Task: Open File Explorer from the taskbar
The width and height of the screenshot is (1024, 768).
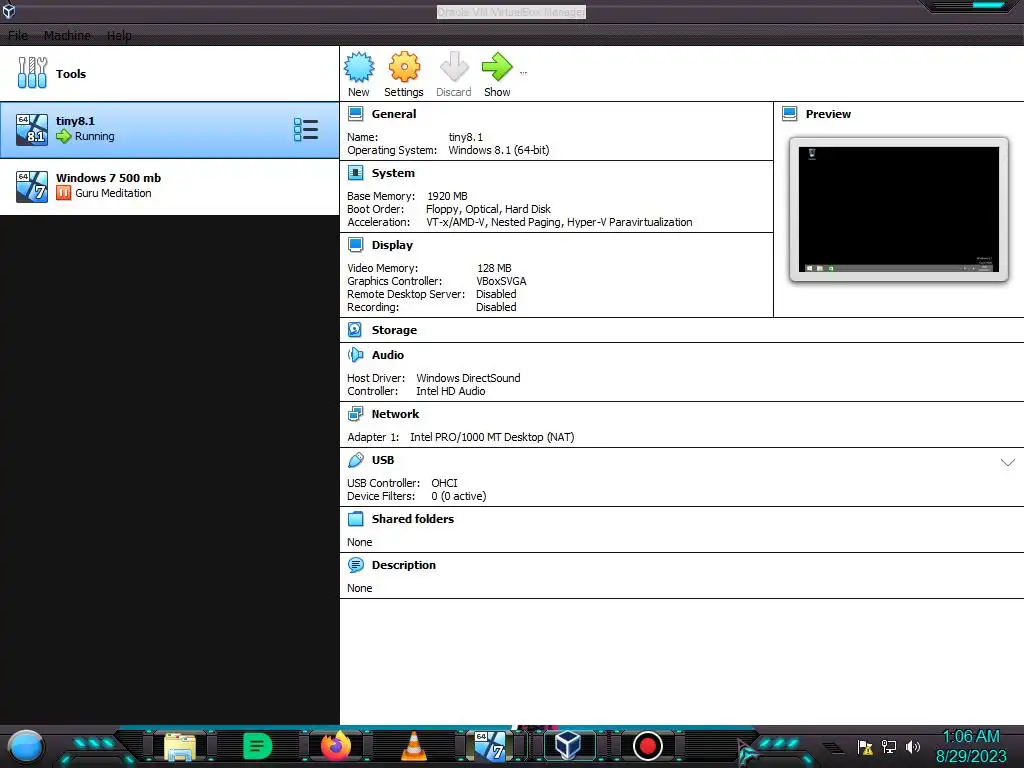Action: coord(180,747)
